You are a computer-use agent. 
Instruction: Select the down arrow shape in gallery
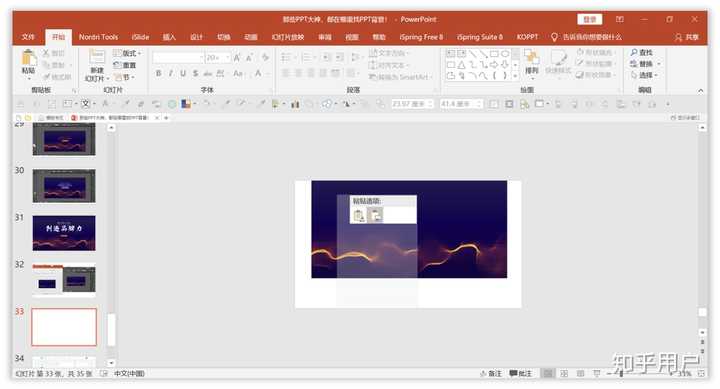pyautogui.click(x=505, y=65)
